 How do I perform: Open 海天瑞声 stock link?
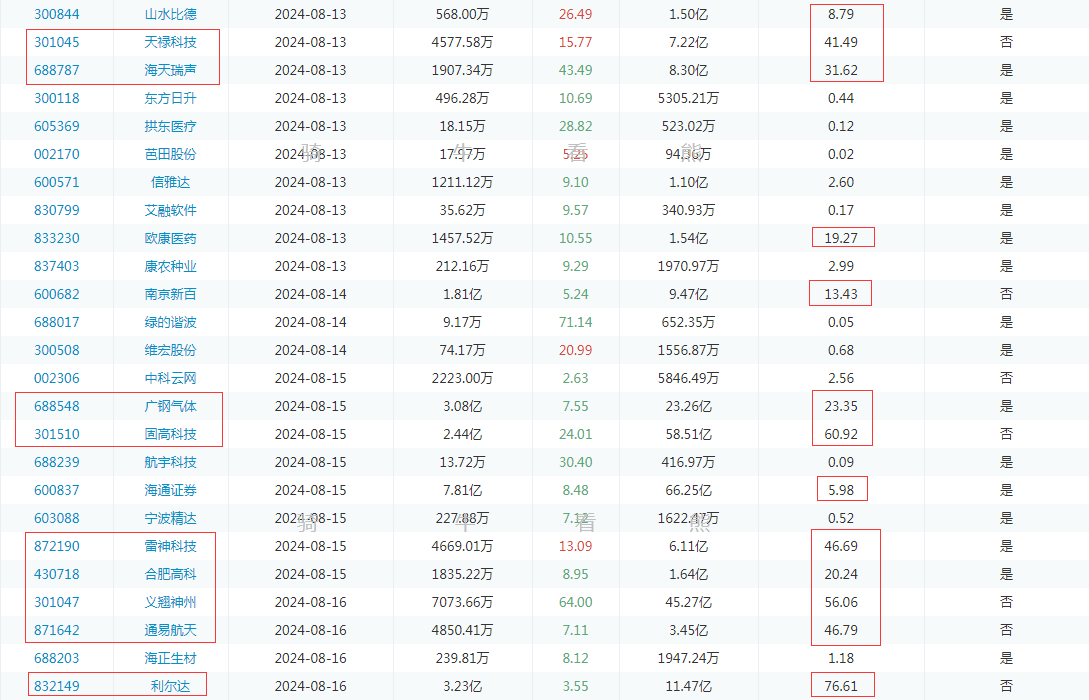170,70
